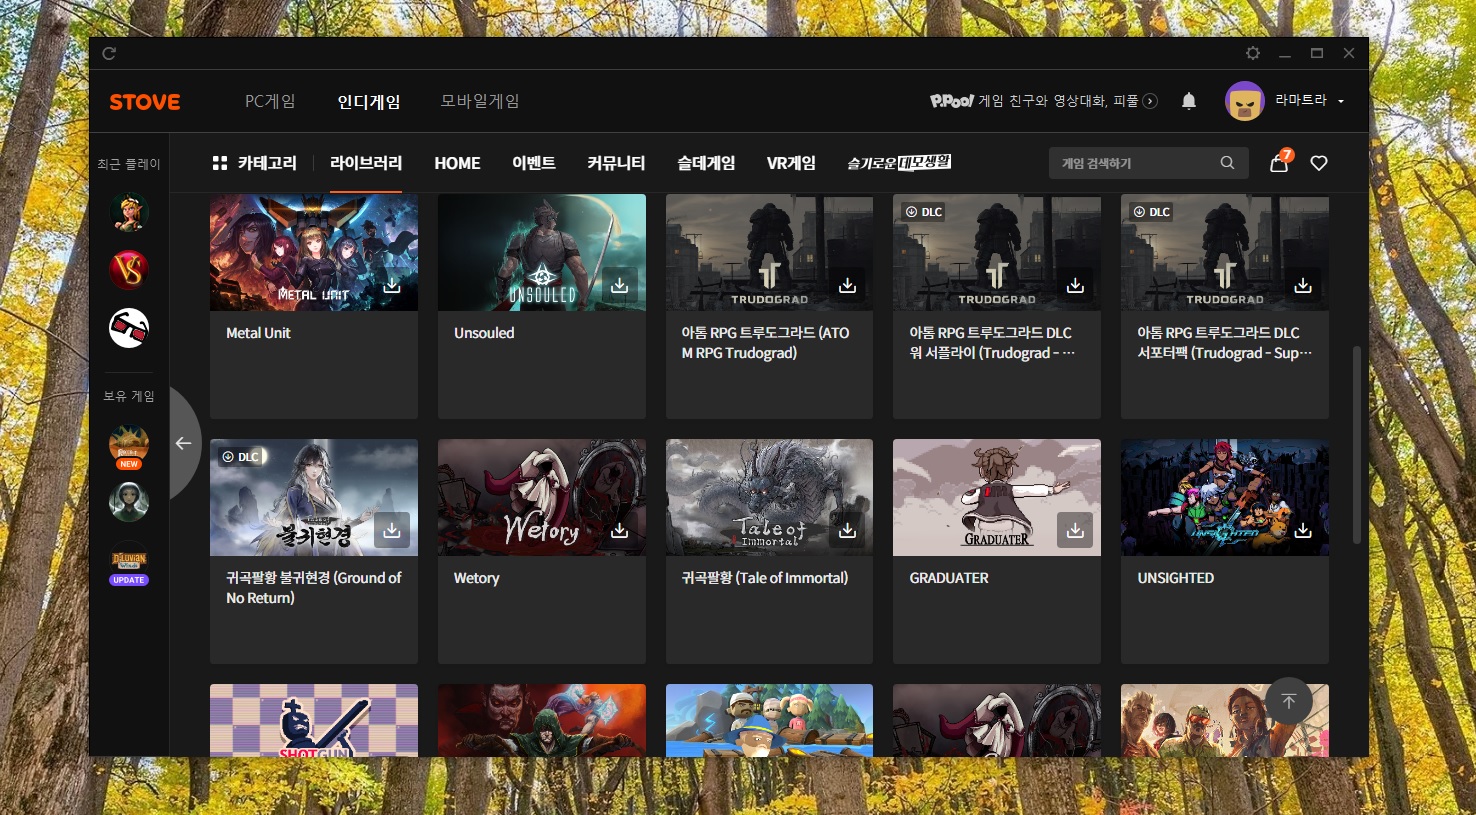The image size is (1476, 815).
Task: Select the 인디게임 tab
Action: coord(369,101)
